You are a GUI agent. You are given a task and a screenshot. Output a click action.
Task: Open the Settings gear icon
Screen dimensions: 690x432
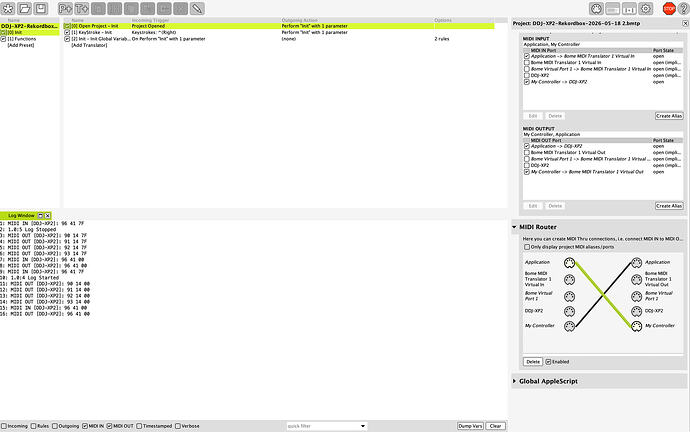646,8
